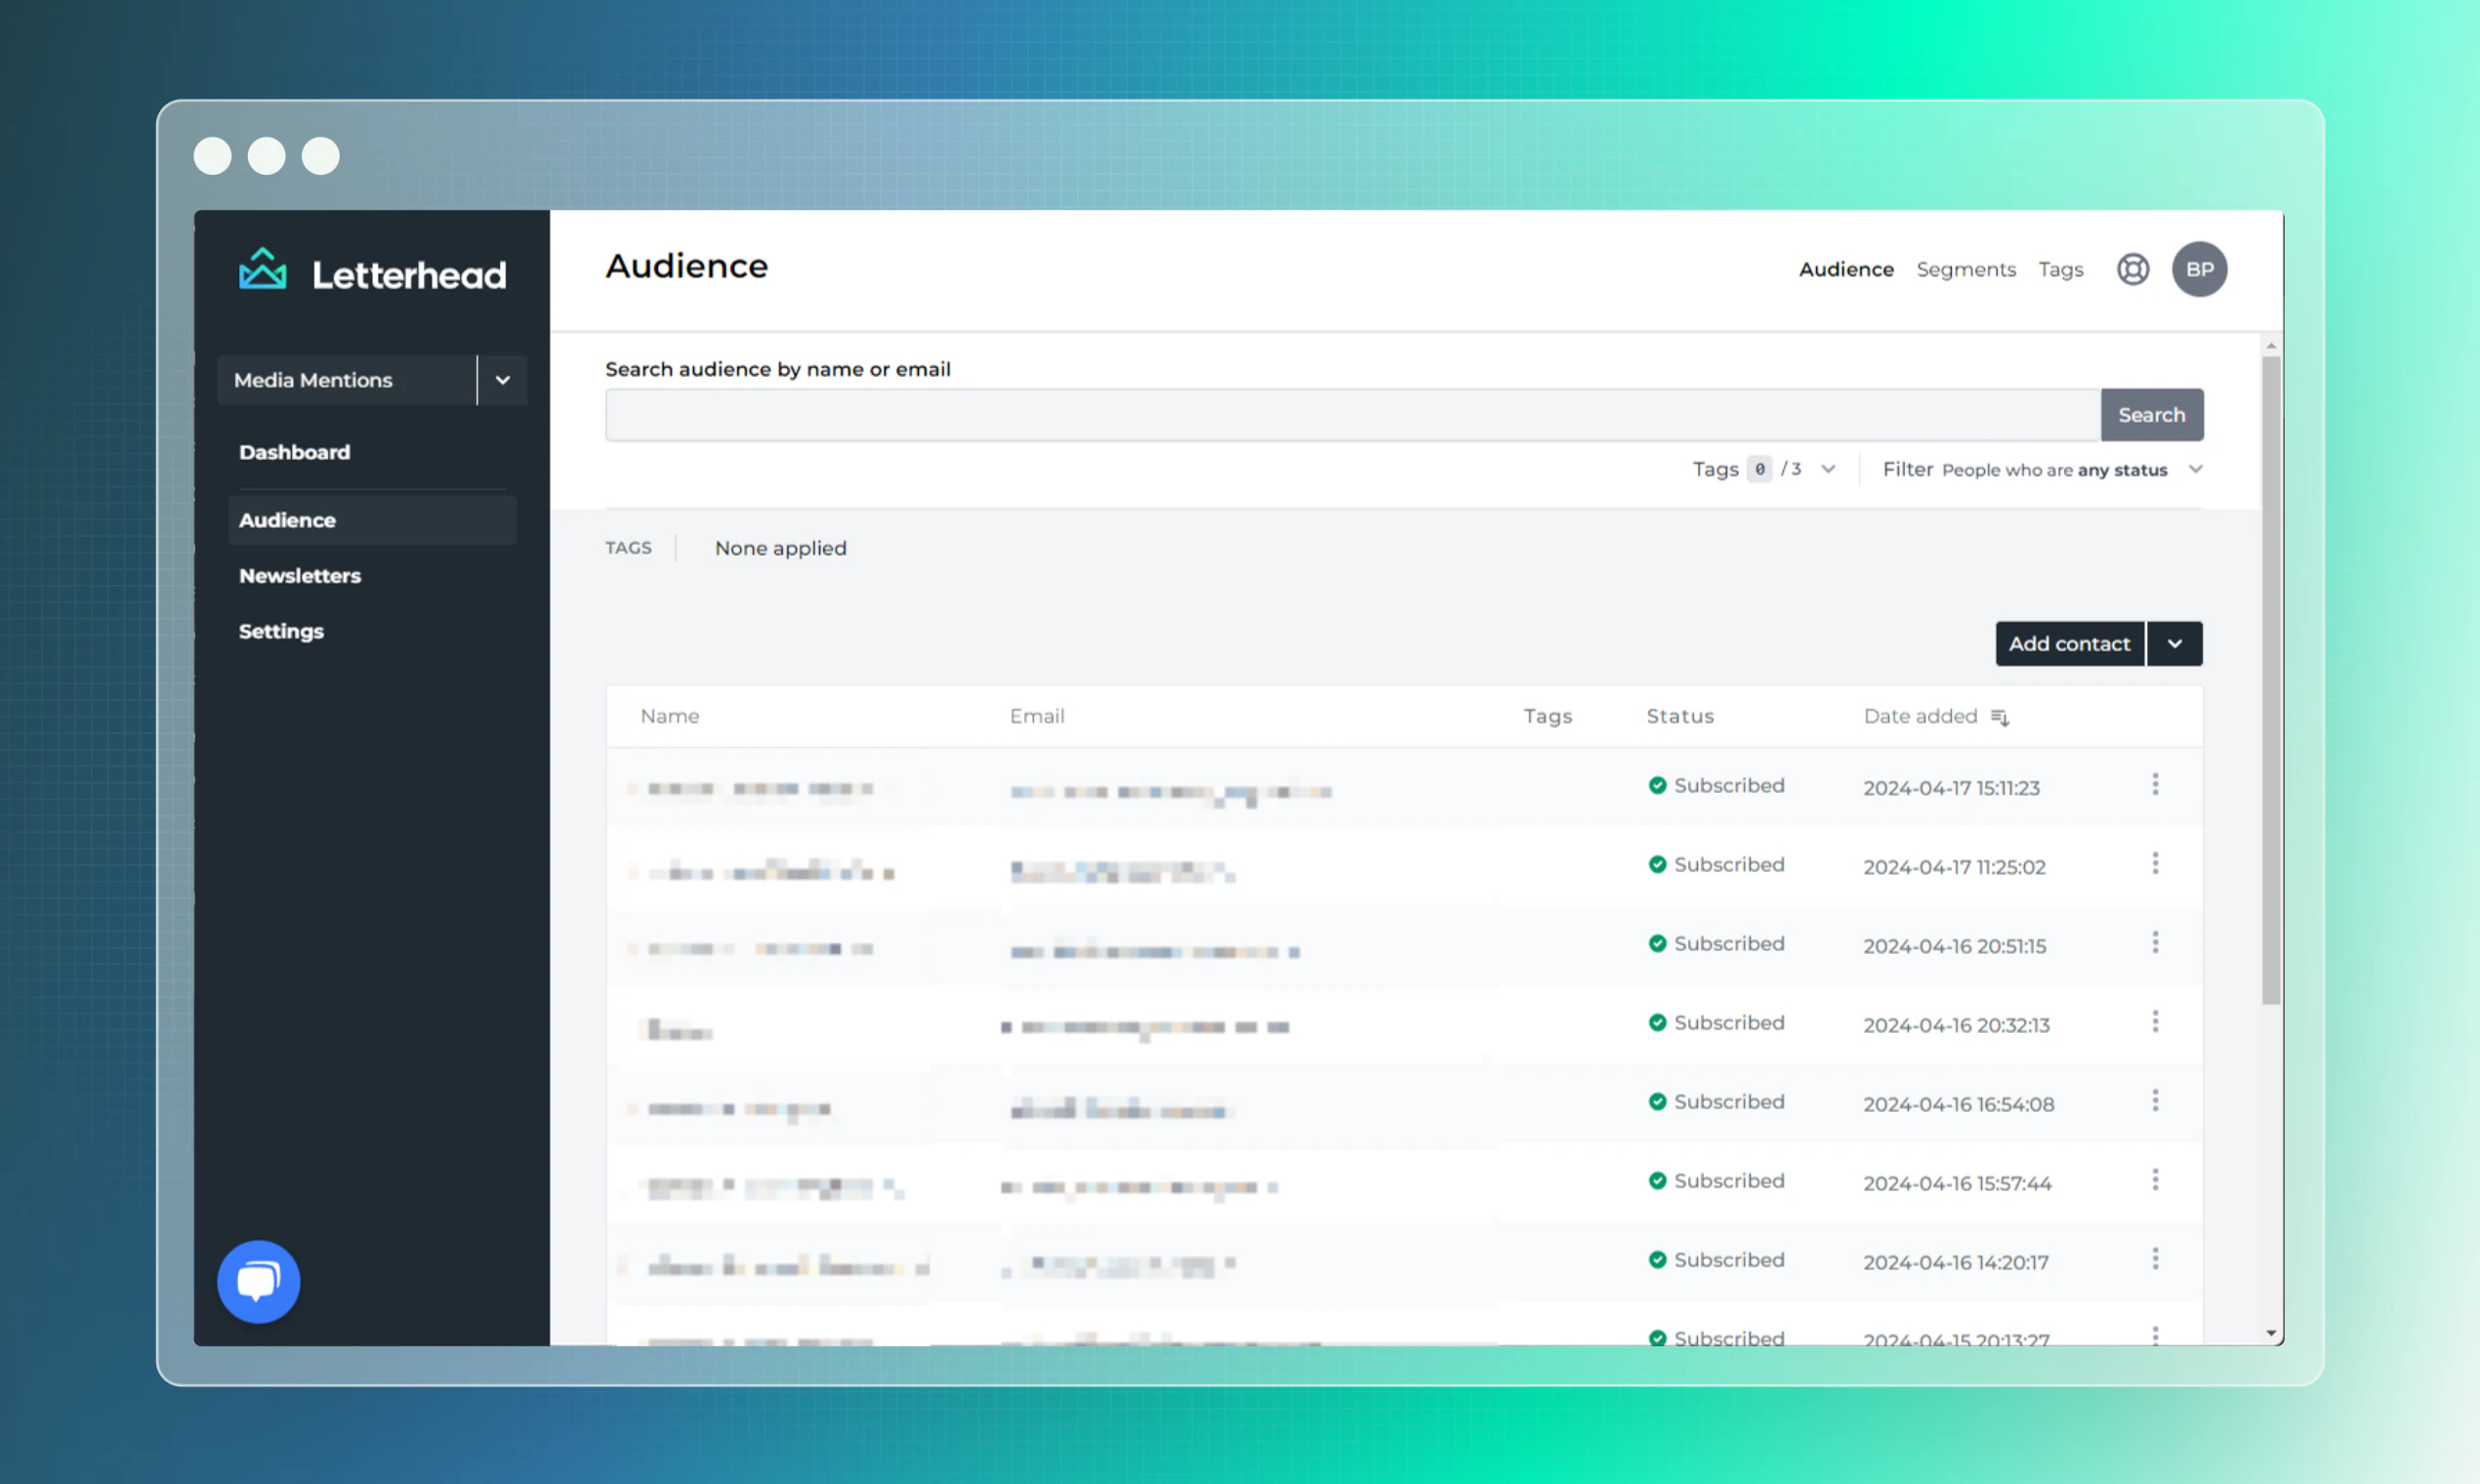The height and width of the screenshot is (1484, 2480).
Task: Open Settings in sidebar
Action: (281, 631)
